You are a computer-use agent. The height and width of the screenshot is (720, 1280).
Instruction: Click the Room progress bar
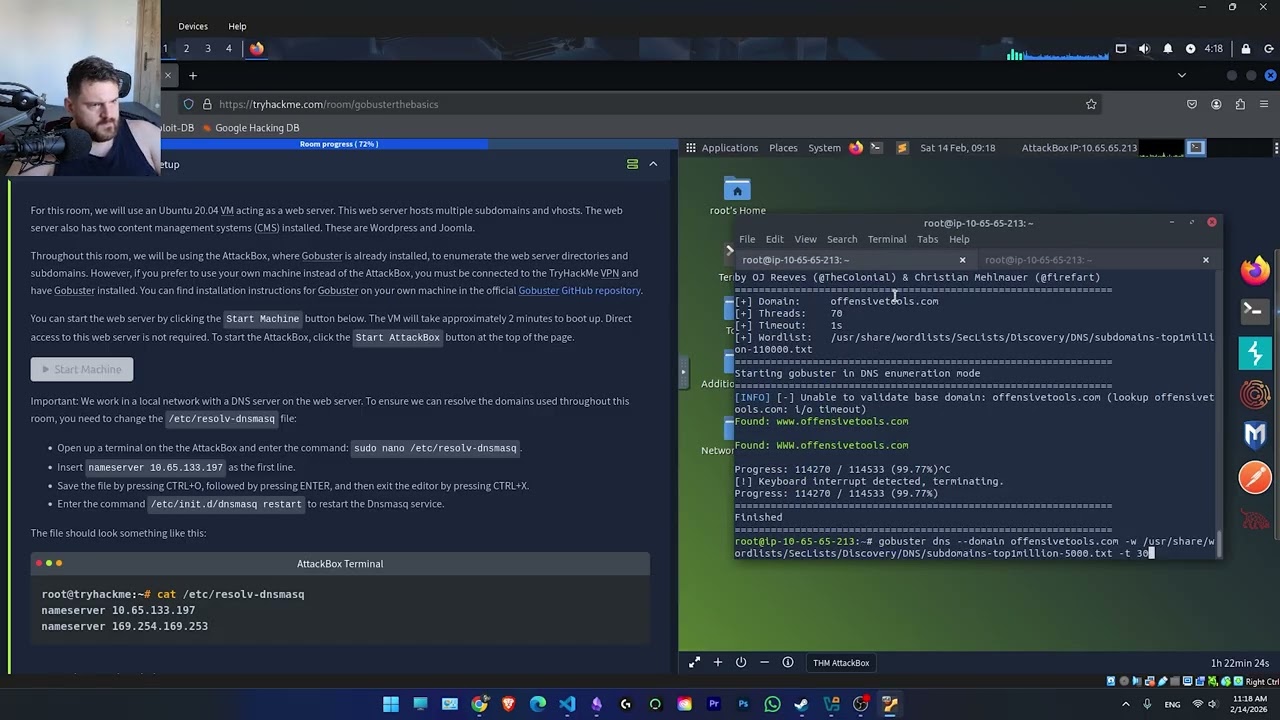339,144
